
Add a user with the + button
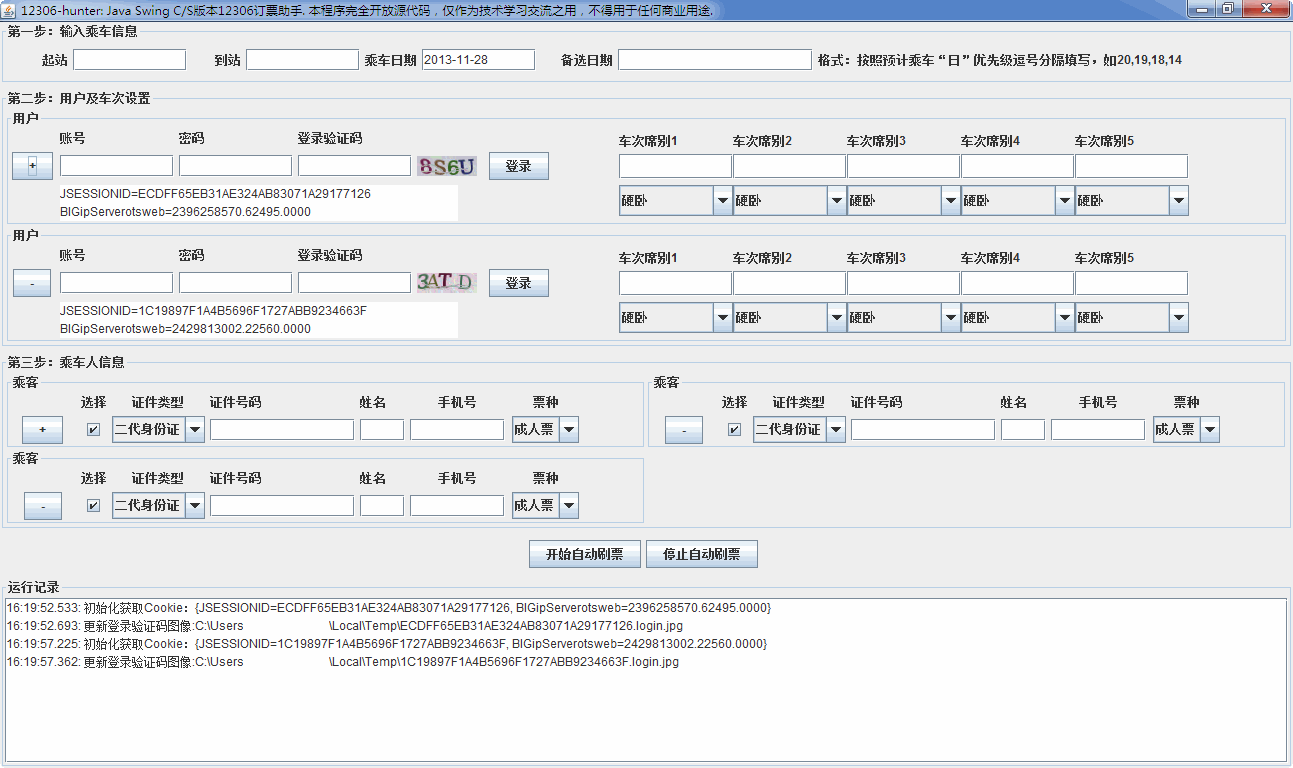pyautogui.click(x=32, y=166)
